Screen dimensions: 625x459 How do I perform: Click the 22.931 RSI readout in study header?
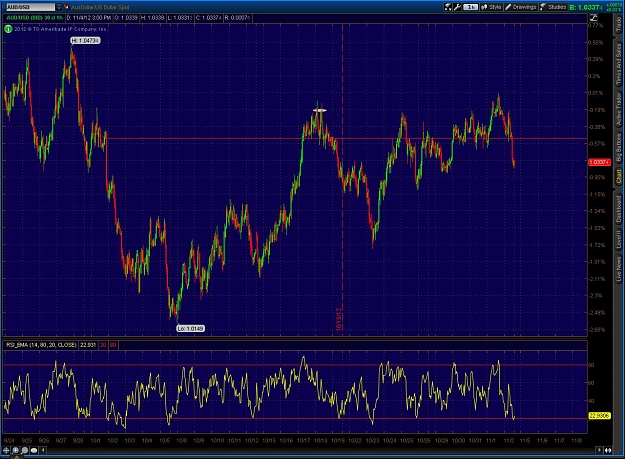pos(88,345)
